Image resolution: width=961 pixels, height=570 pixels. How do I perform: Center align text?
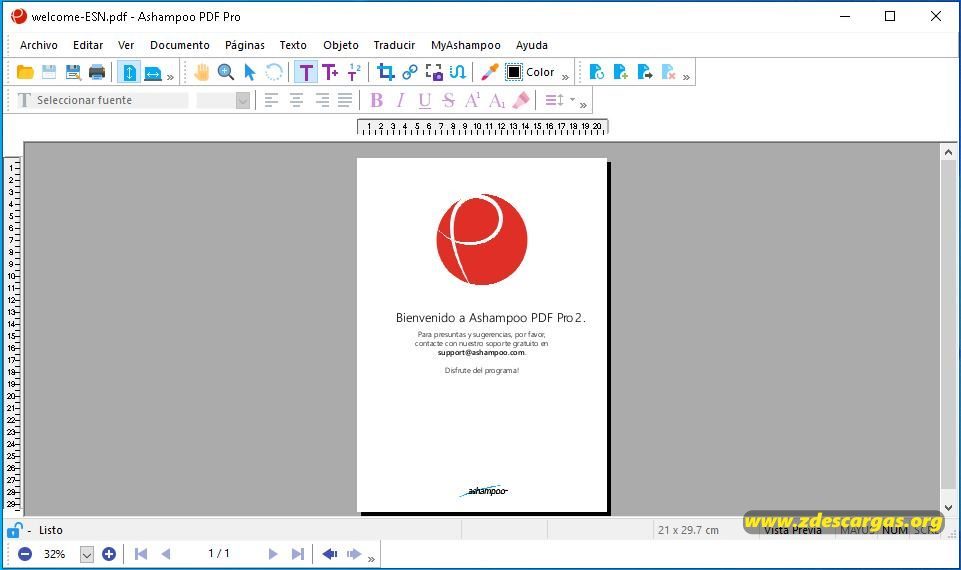[x=296, y=100]
